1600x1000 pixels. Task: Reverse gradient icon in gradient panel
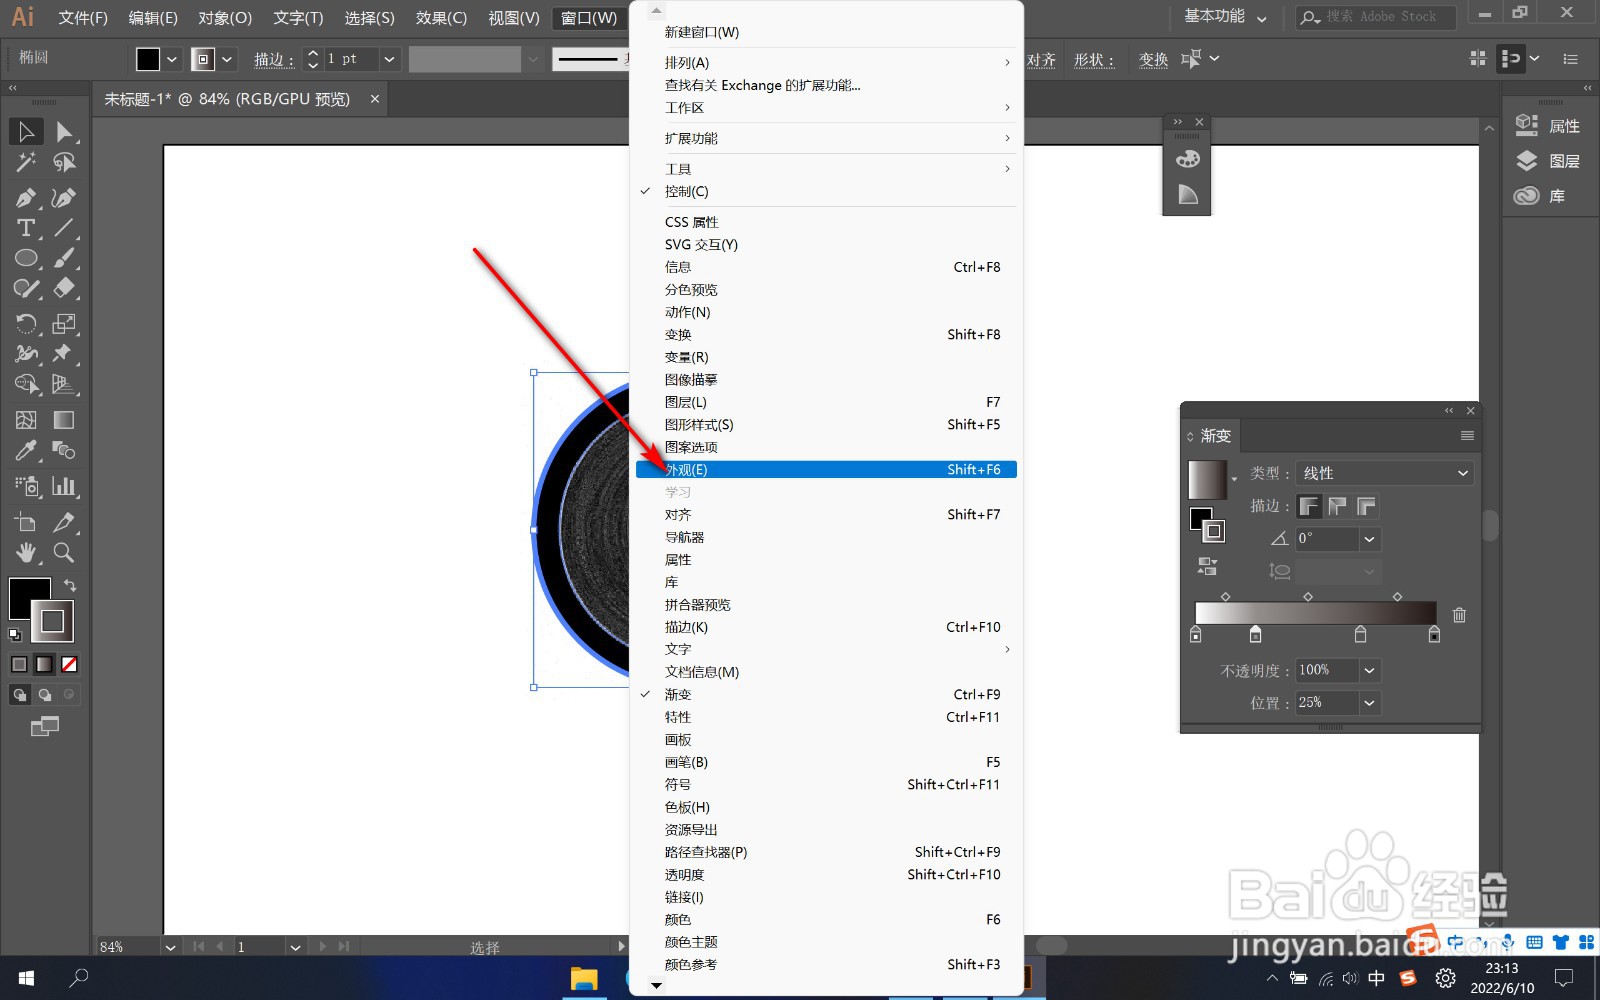coord(1207,567)
